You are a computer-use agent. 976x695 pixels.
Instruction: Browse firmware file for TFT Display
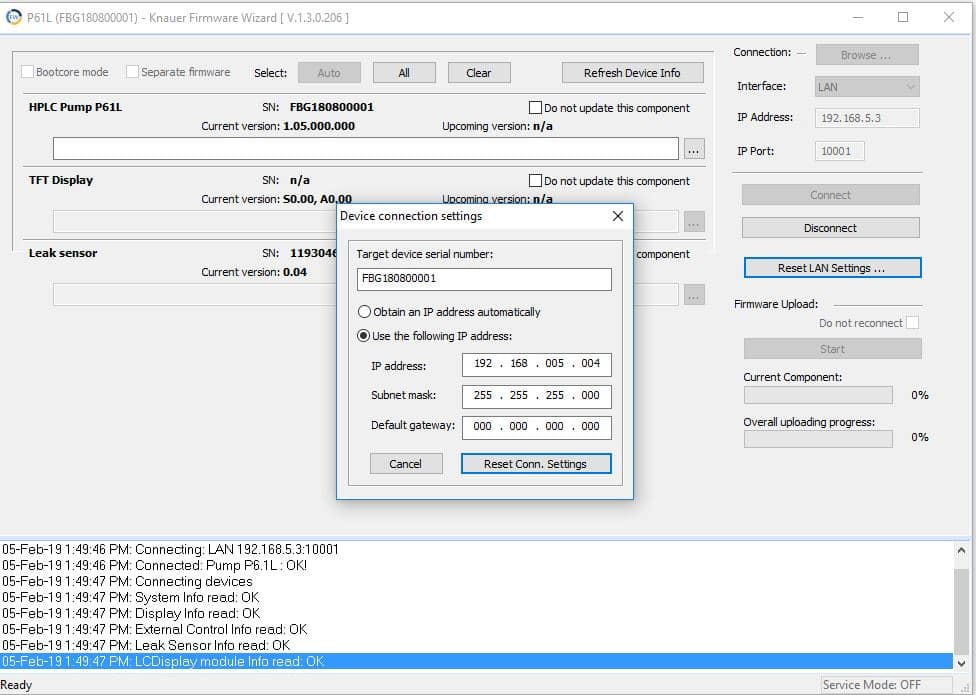pyautogui.click(x=694, y=222)
